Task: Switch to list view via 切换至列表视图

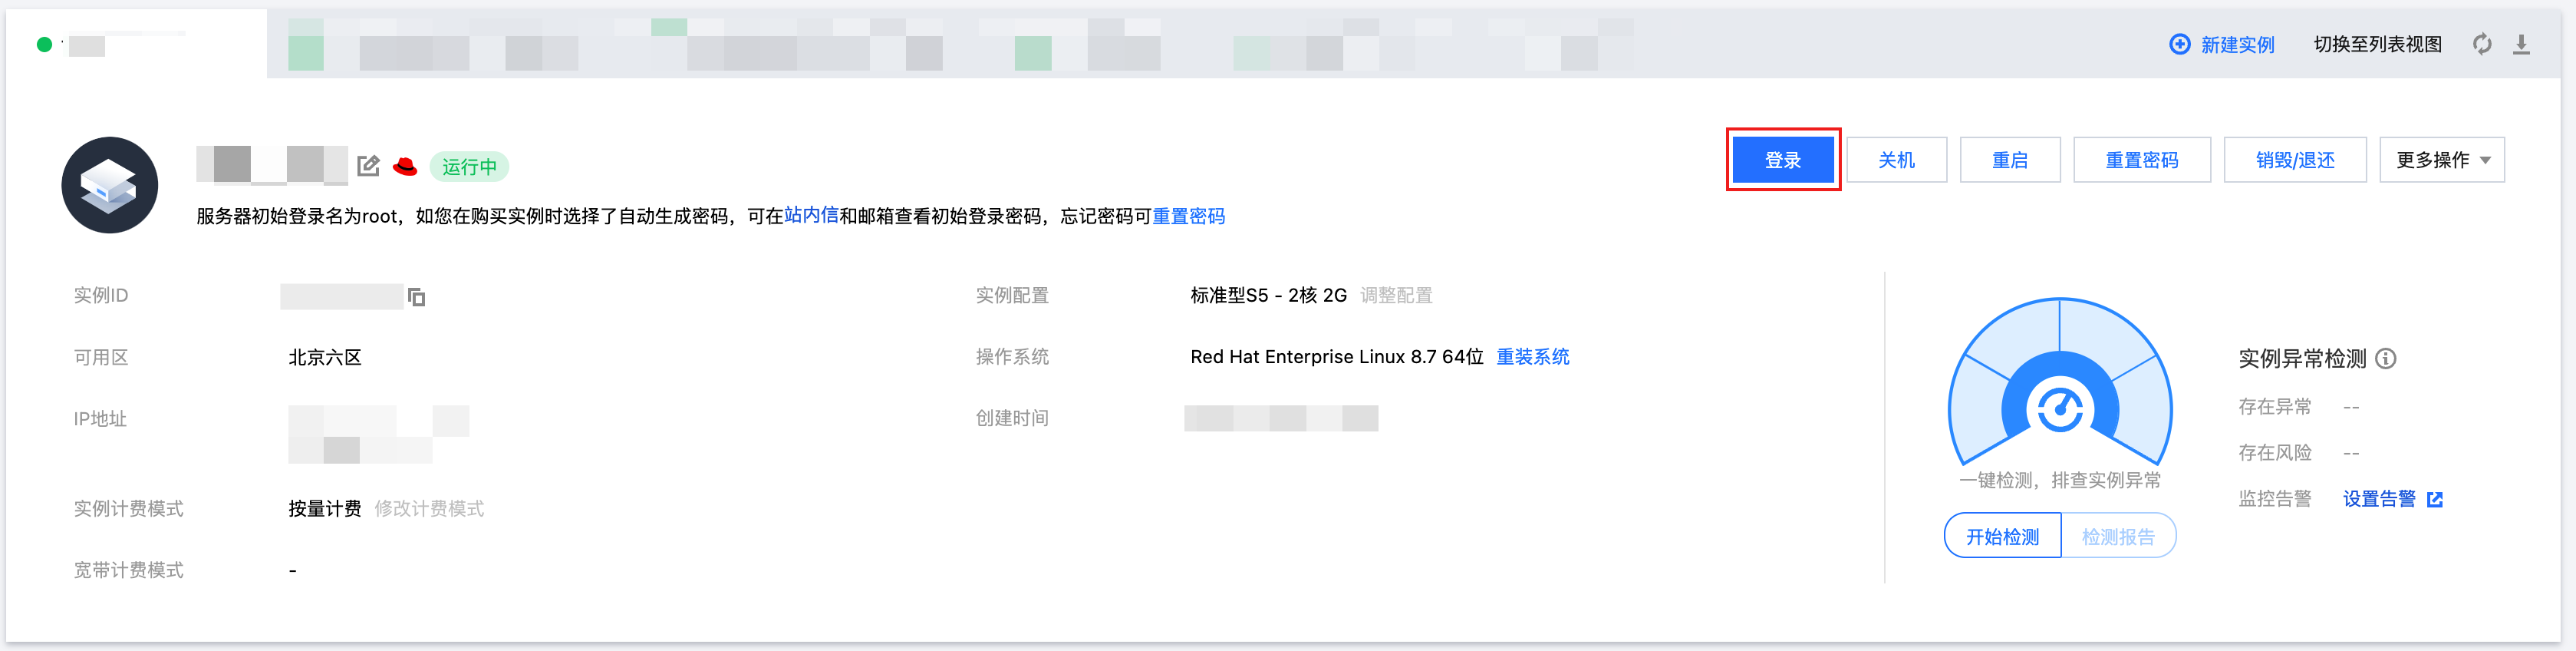Action: coord(2377,44)
